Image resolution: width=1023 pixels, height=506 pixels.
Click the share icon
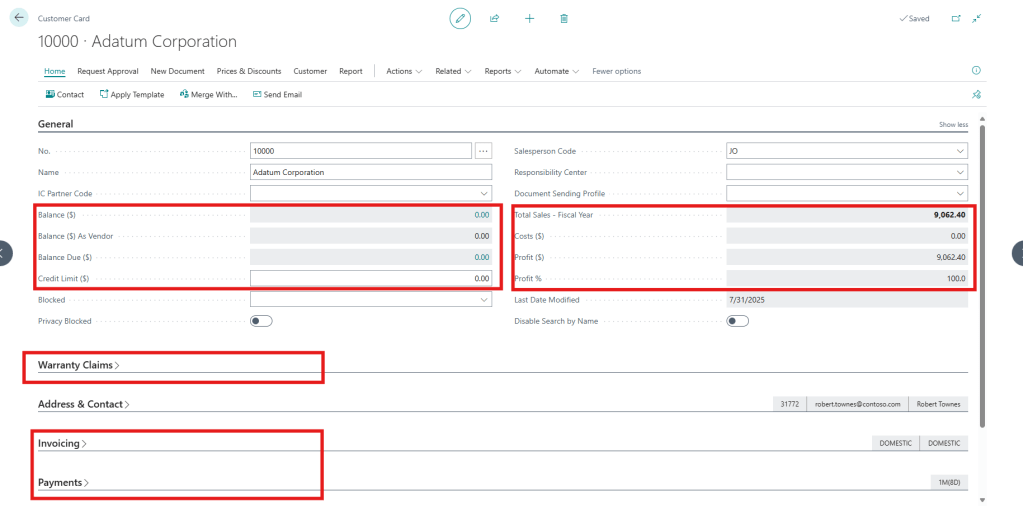[x=494, y=18]
